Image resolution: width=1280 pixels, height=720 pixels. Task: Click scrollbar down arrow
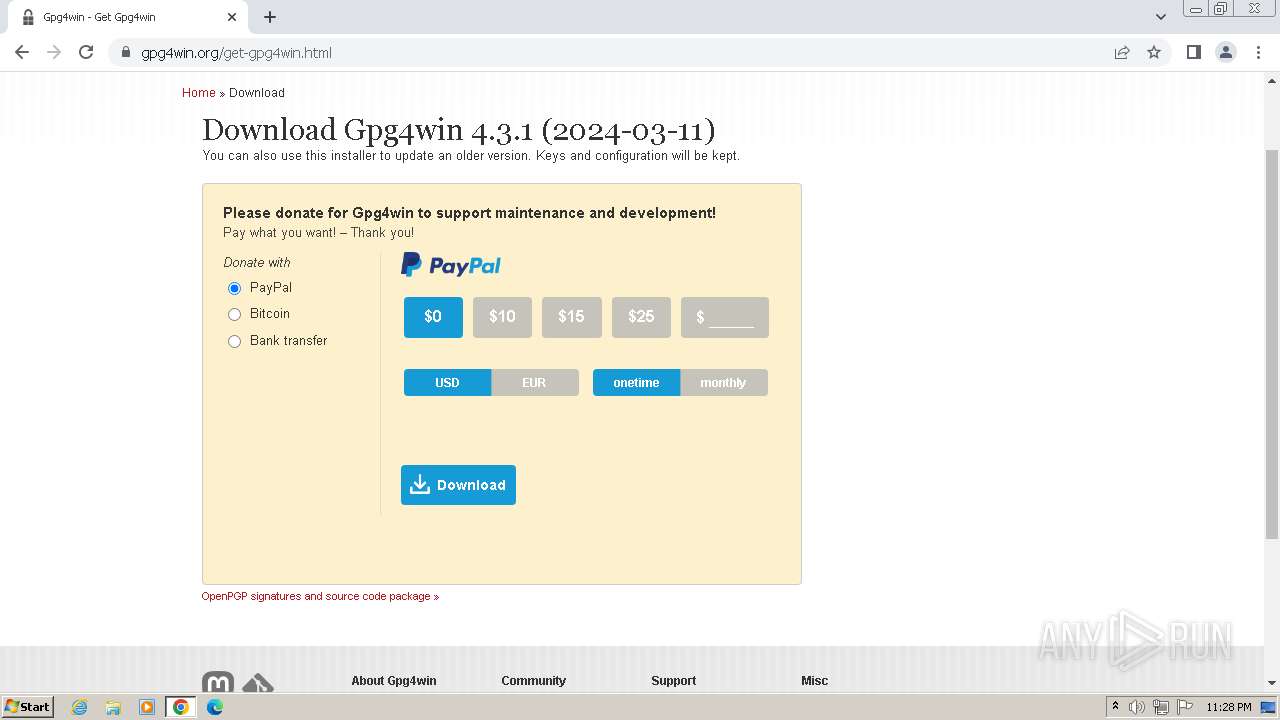coord(1272,683)
